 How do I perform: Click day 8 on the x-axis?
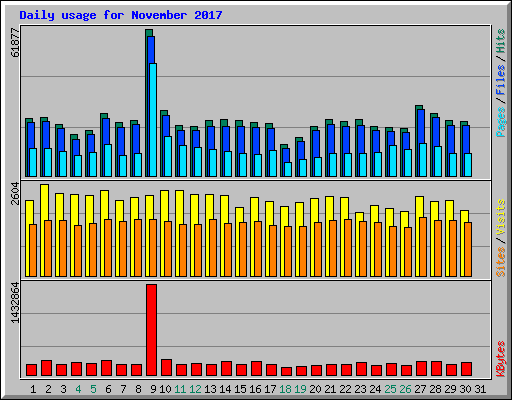point(138,389)
